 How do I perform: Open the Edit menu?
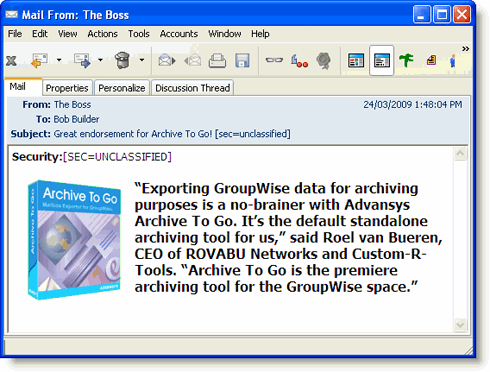(x=40, y=34)
